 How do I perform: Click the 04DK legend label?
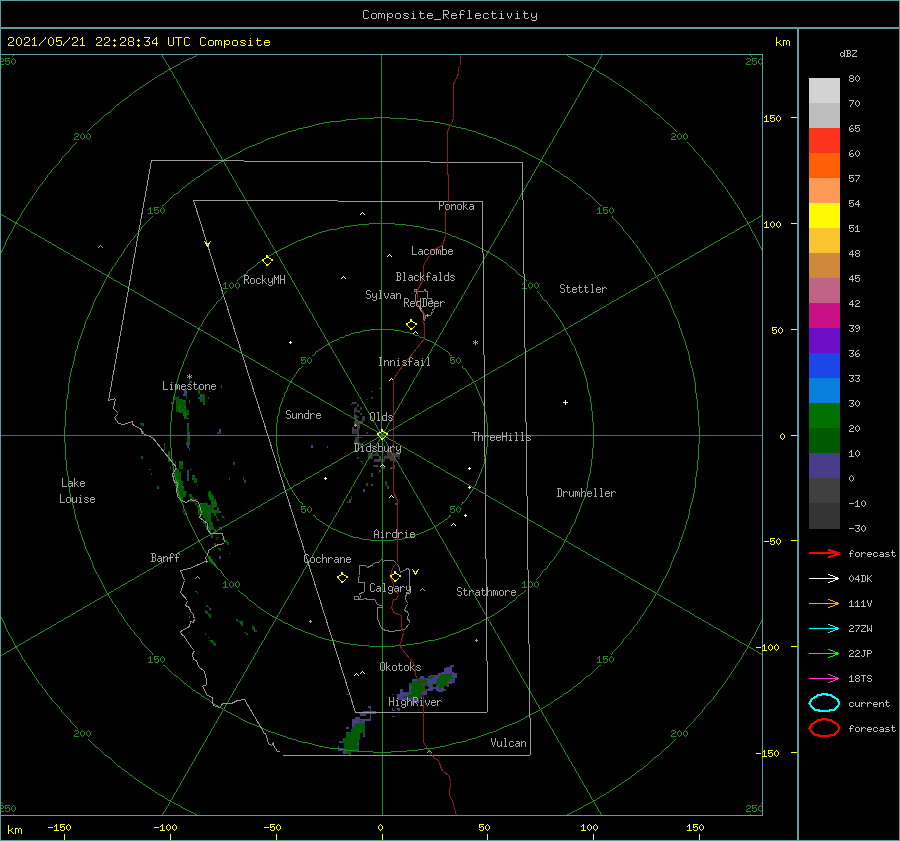[860, 579]
